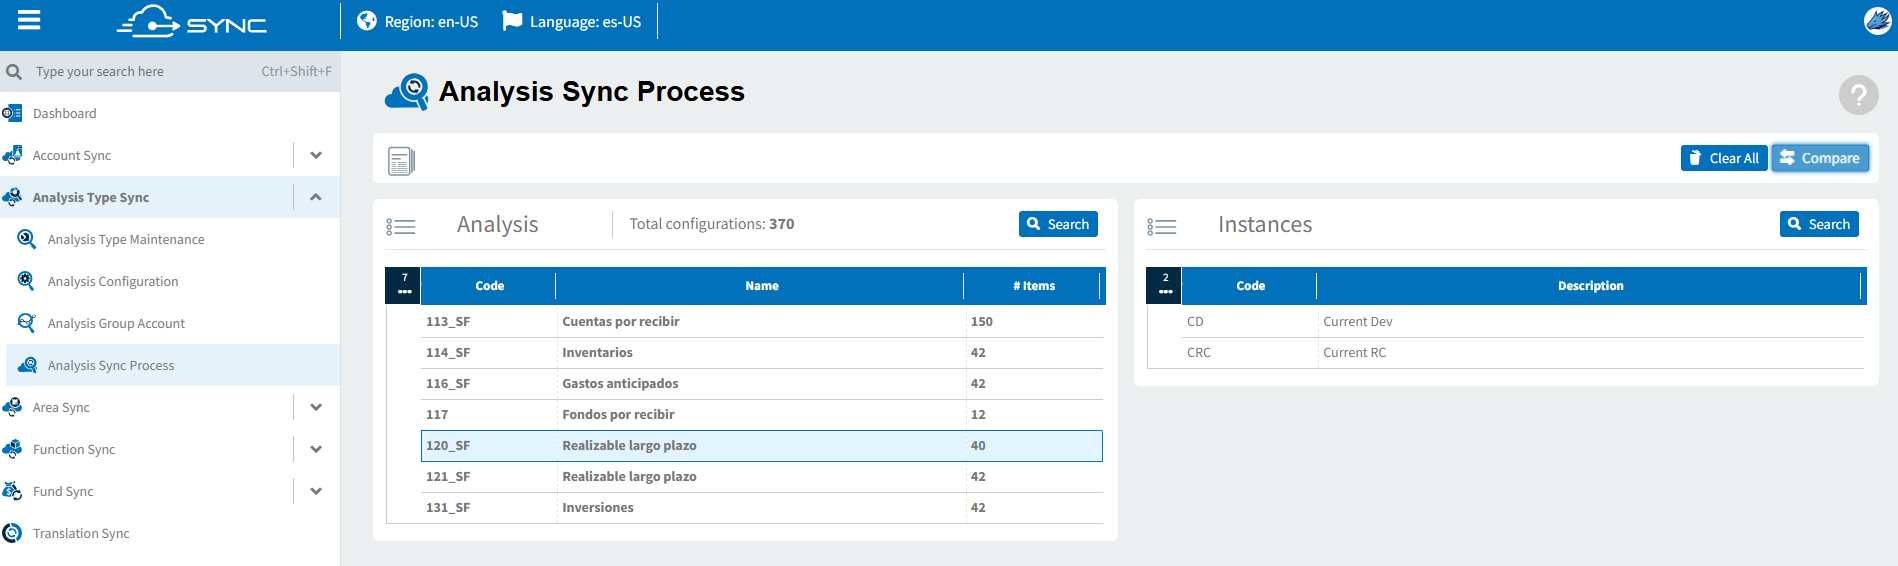Click the Analysis Configuration icon

(x=27, y=281)
